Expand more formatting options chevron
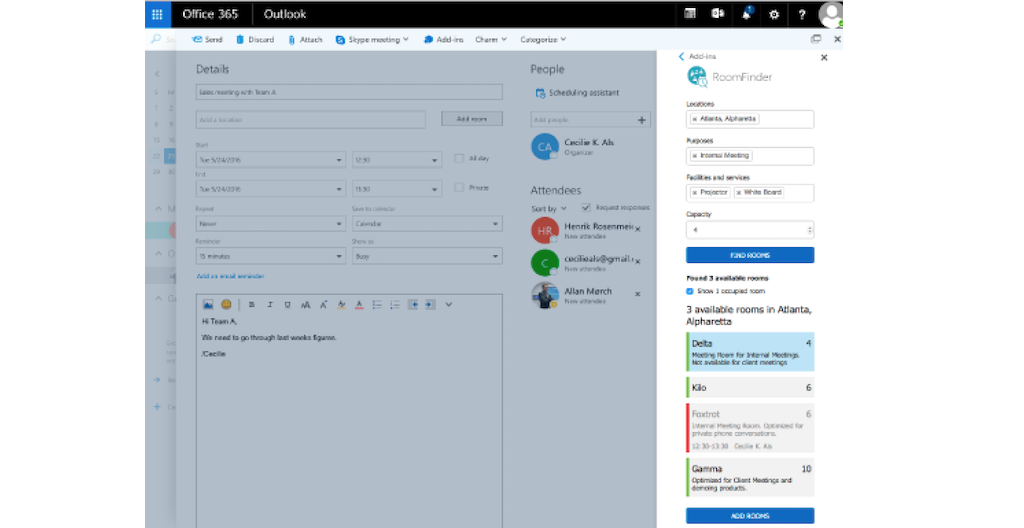1024x528 pixels. [449, 305]
